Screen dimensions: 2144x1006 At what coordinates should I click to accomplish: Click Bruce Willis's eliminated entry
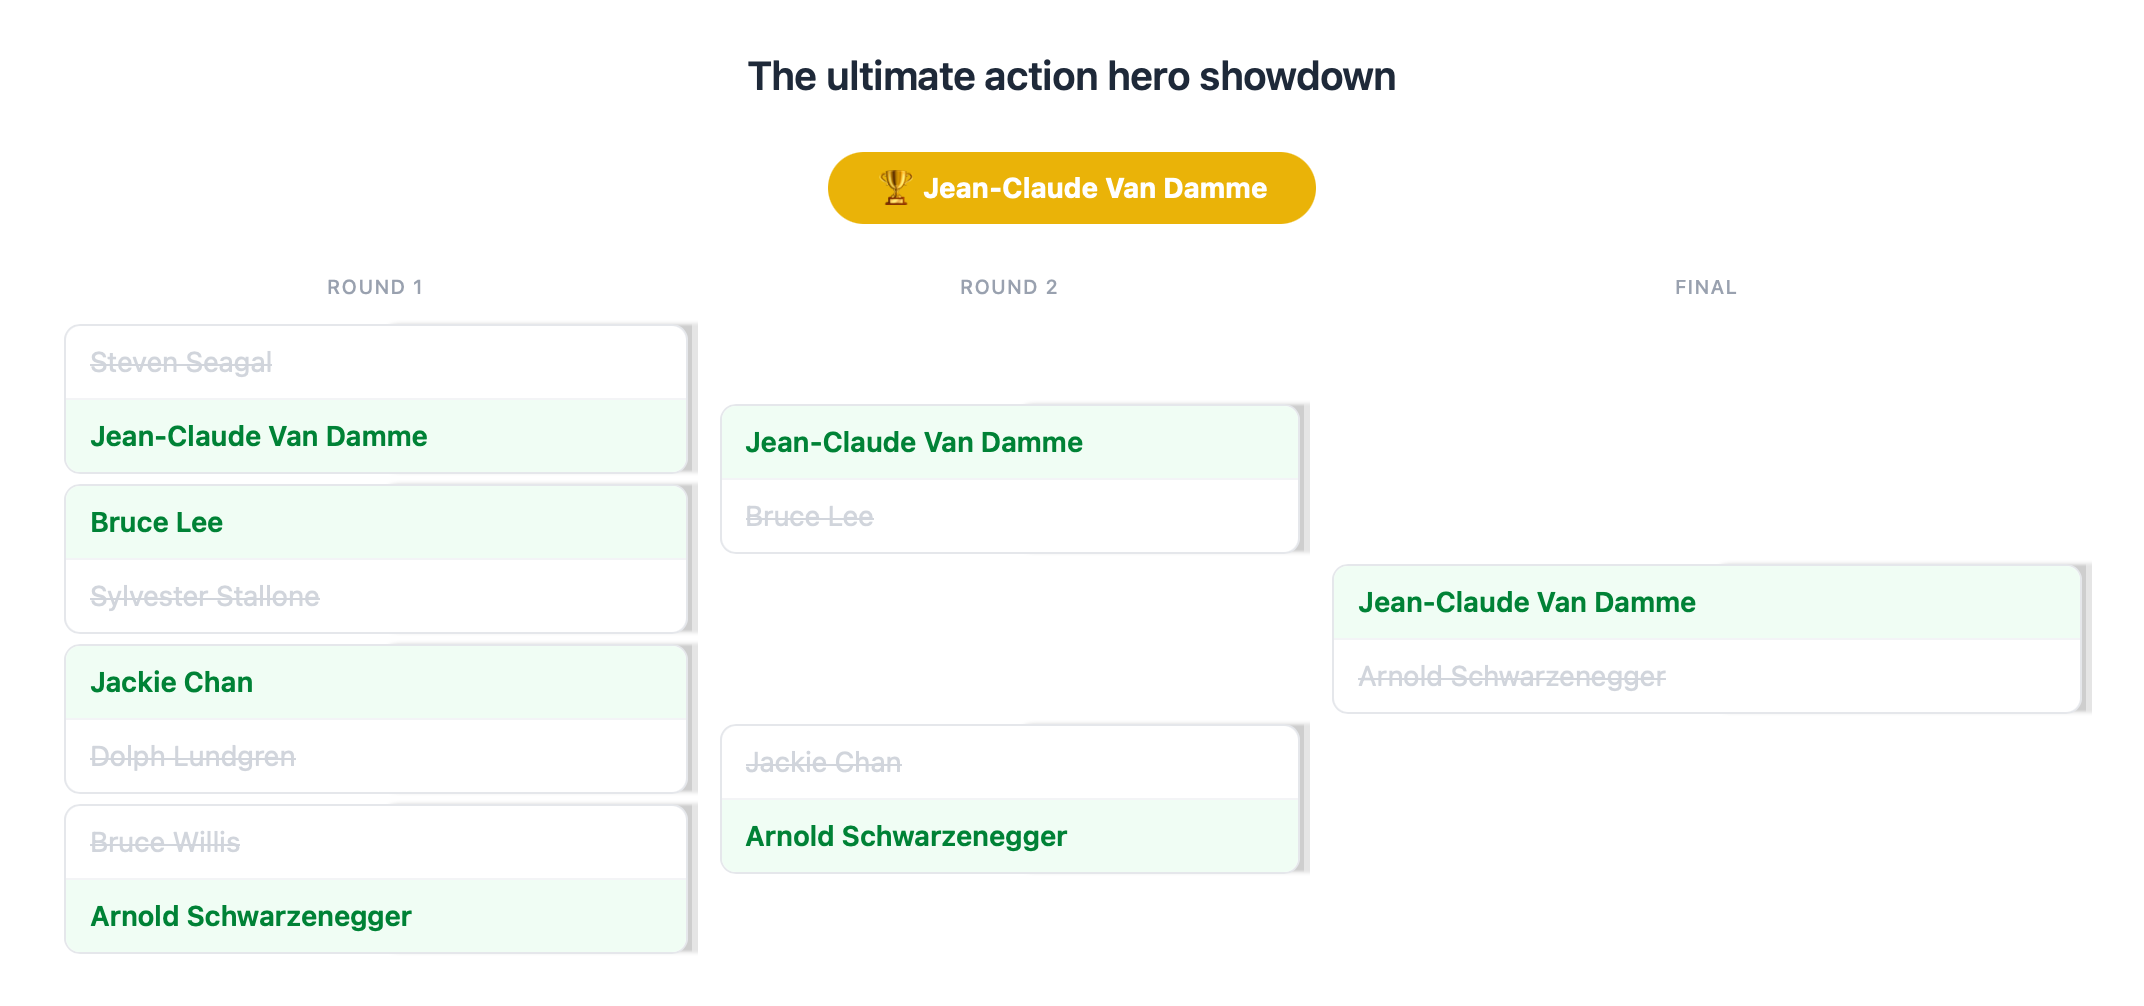[x=165, y=842]
